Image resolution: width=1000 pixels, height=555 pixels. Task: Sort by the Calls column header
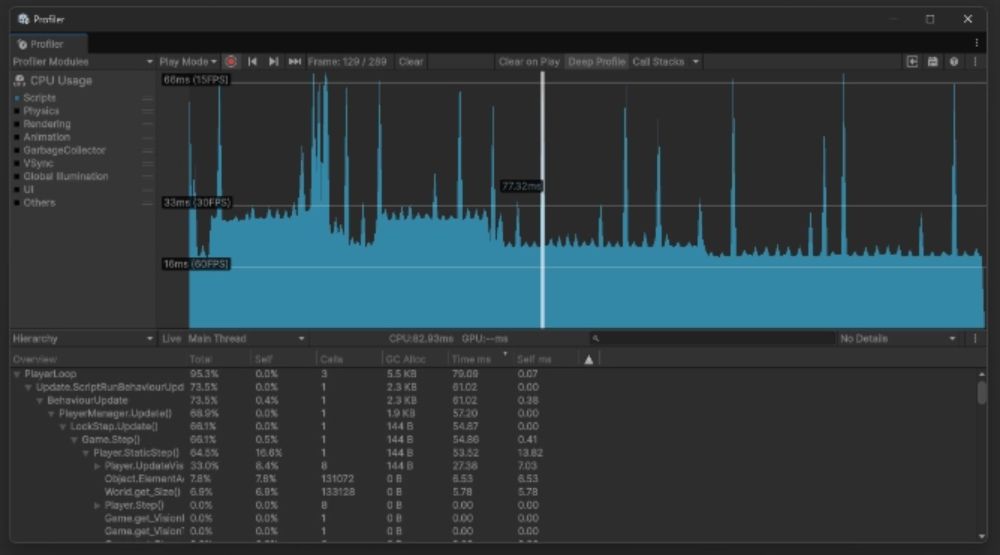coord(331,360)
